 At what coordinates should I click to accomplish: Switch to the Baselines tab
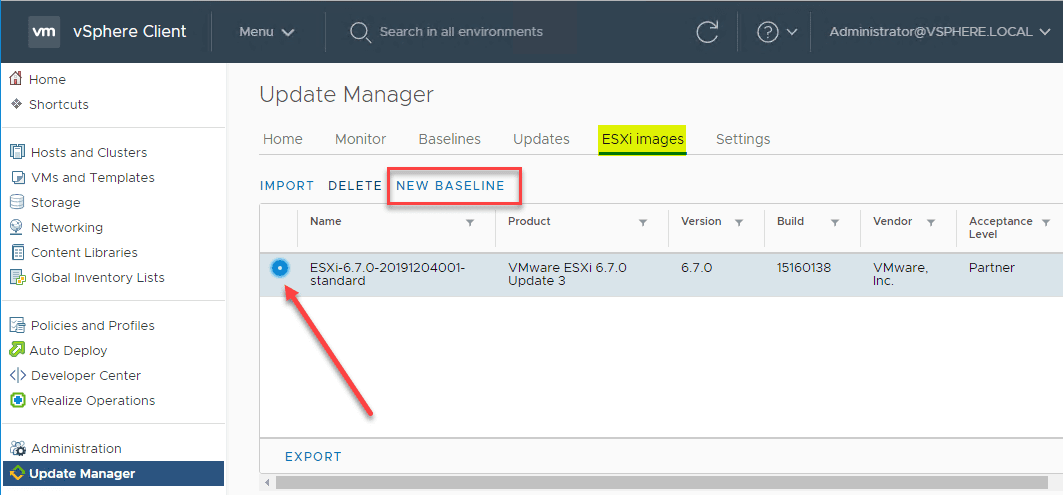point(449,139)
